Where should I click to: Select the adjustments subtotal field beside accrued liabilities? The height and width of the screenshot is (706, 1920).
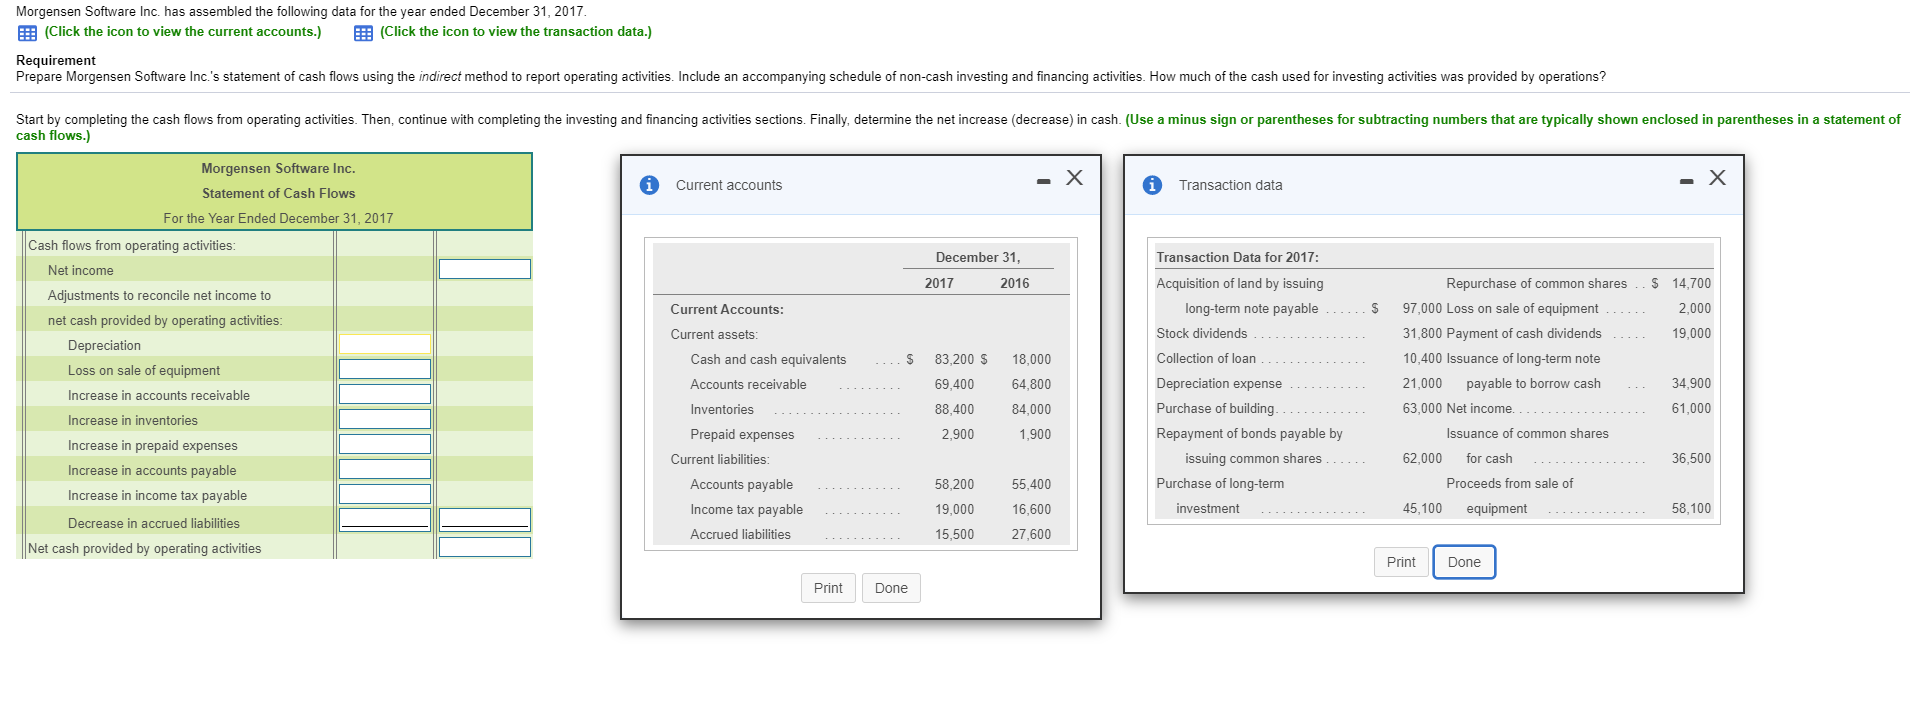pyautogui.click(x=485, y=520)
